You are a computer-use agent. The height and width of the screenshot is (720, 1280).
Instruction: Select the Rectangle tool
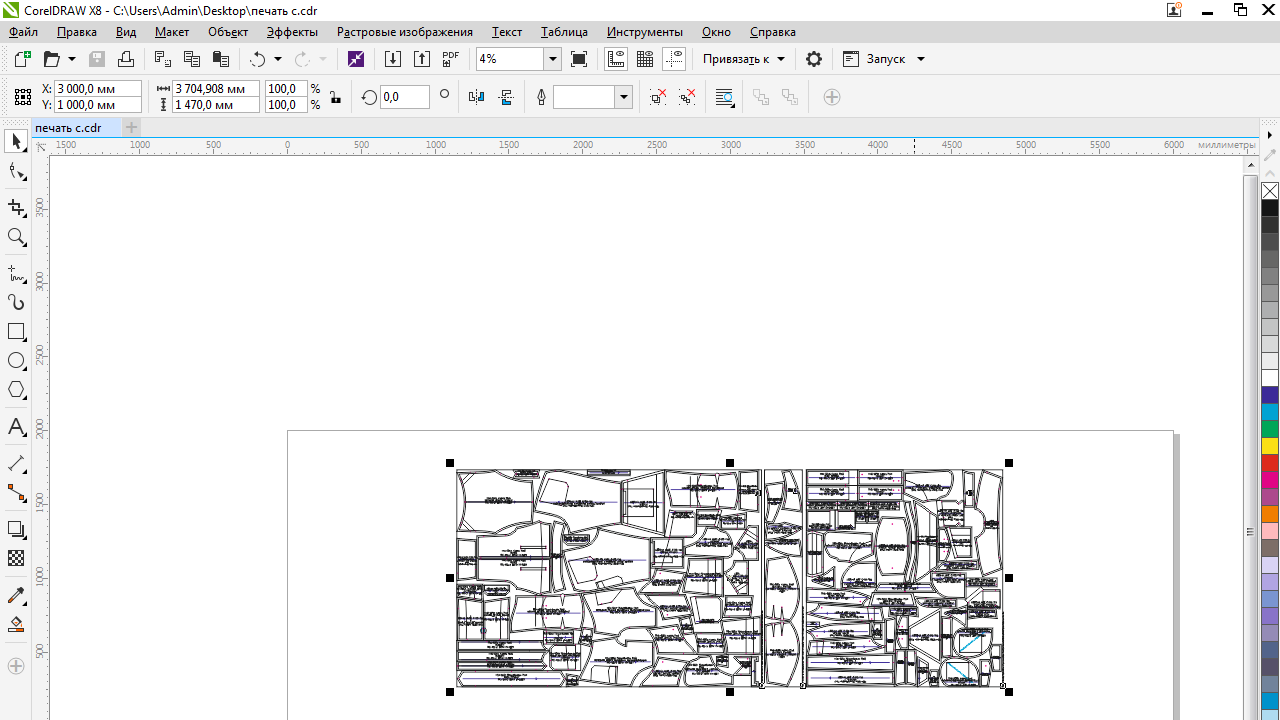(x=16, y=332)
